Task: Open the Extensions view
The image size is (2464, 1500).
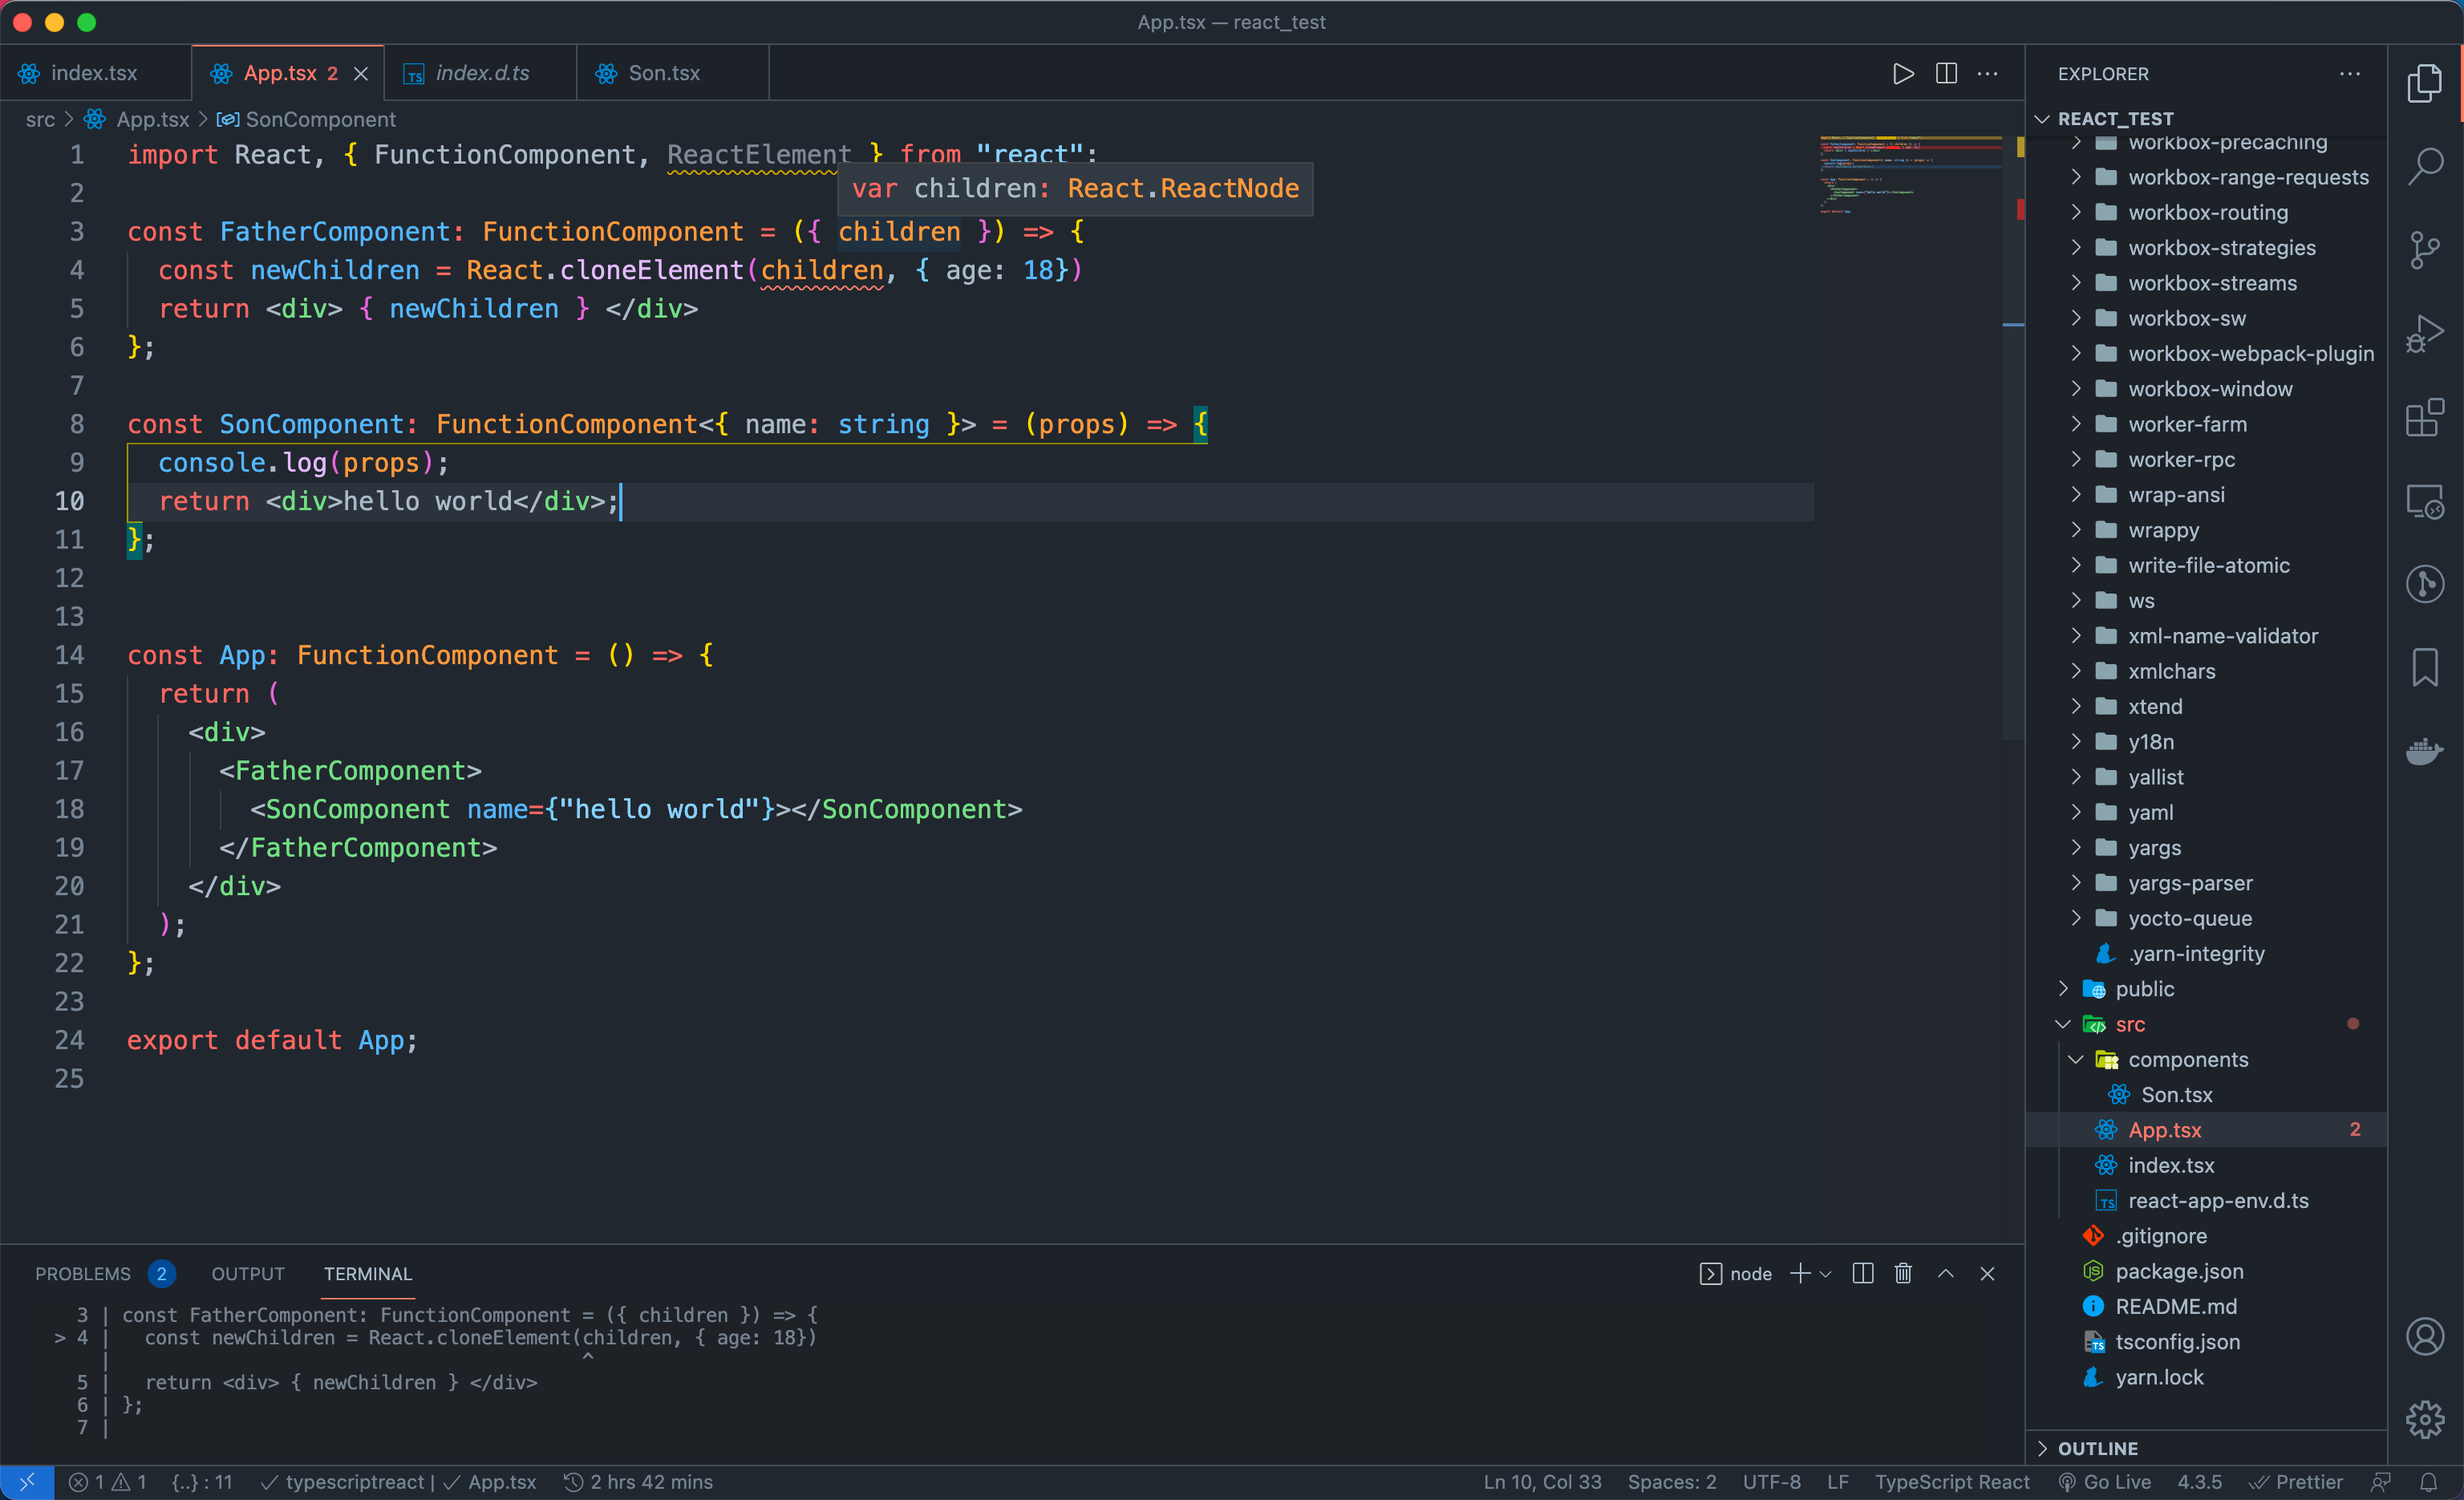Action: 2425,417
